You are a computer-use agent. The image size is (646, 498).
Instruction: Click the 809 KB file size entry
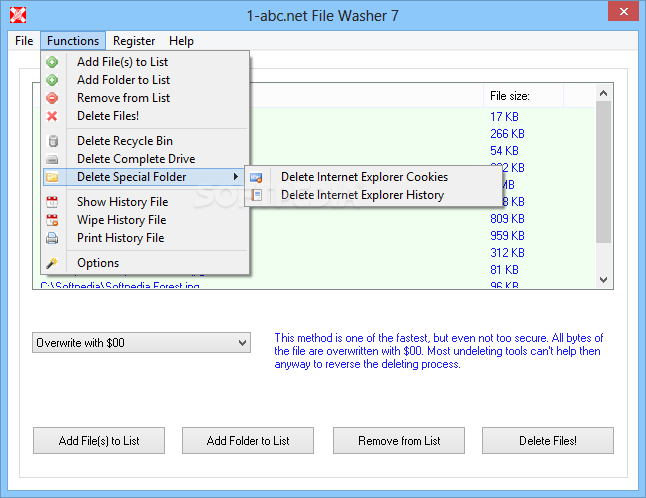click(507, 219)
